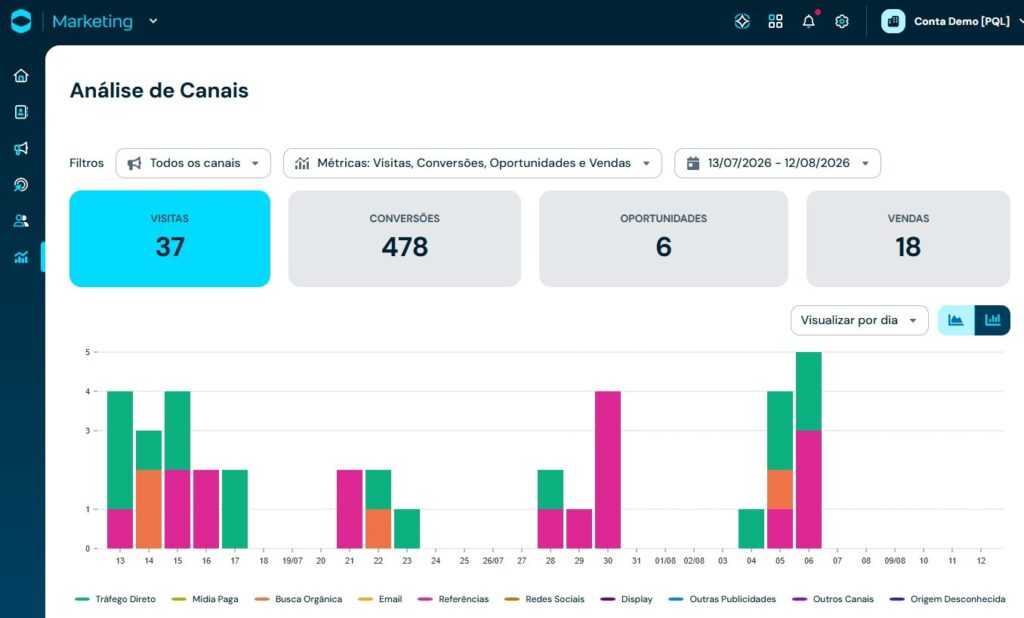This screenshot has height=618, width=1024.
Task: Click the orange segment on day 14
Action: coord(149,509)
